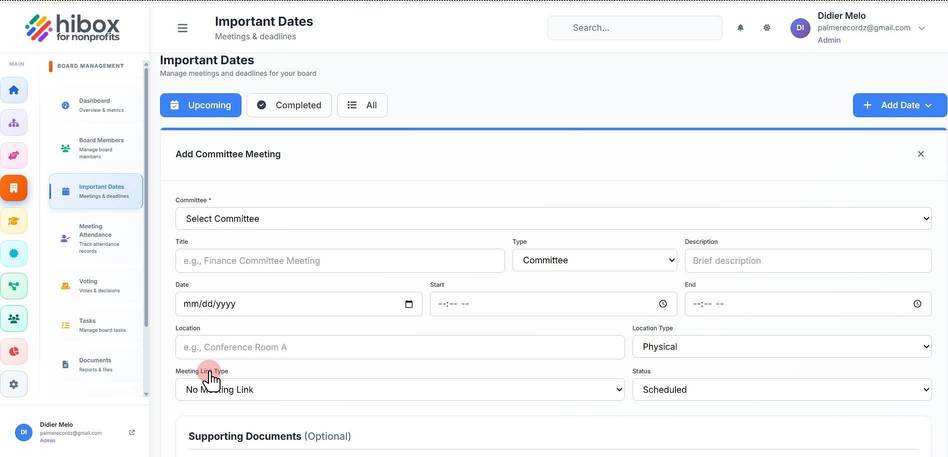948x457 pixels.
Task: Open the purple org-chart icon in rail
Action: pyautogui.click(x=14, y=123)
